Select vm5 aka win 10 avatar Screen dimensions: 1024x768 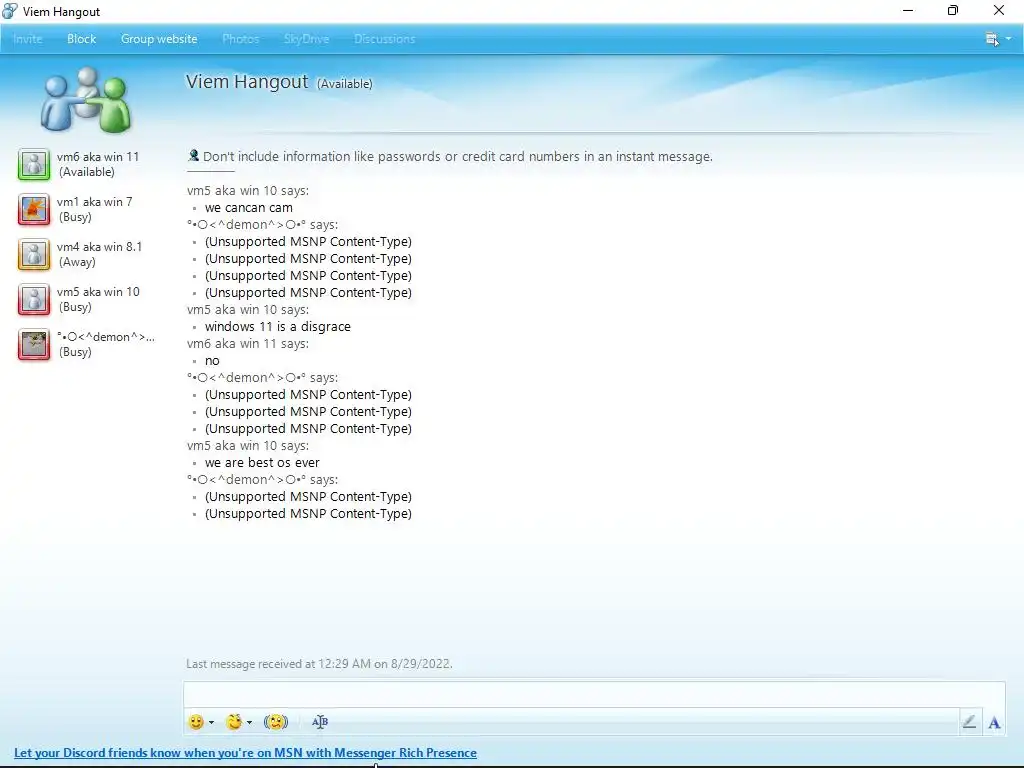[34, 299]
